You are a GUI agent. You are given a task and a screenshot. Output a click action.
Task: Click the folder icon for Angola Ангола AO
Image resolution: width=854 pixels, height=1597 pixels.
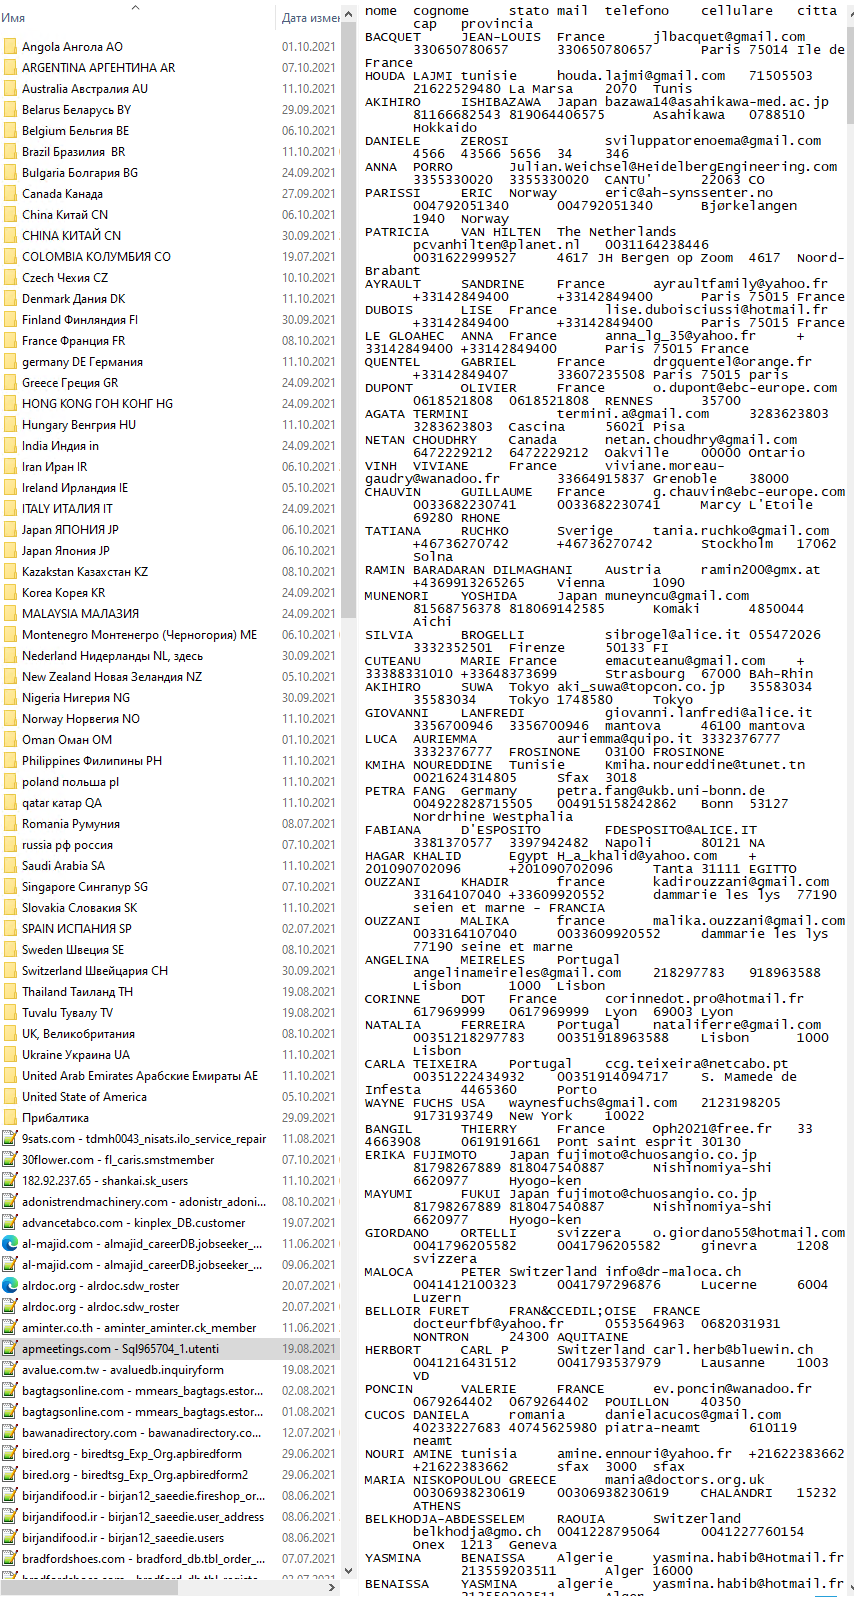(x=10, y=46)
